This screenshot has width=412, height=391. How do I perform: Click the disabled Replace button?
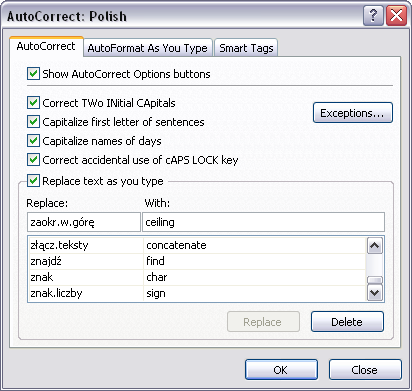(263, 322)
